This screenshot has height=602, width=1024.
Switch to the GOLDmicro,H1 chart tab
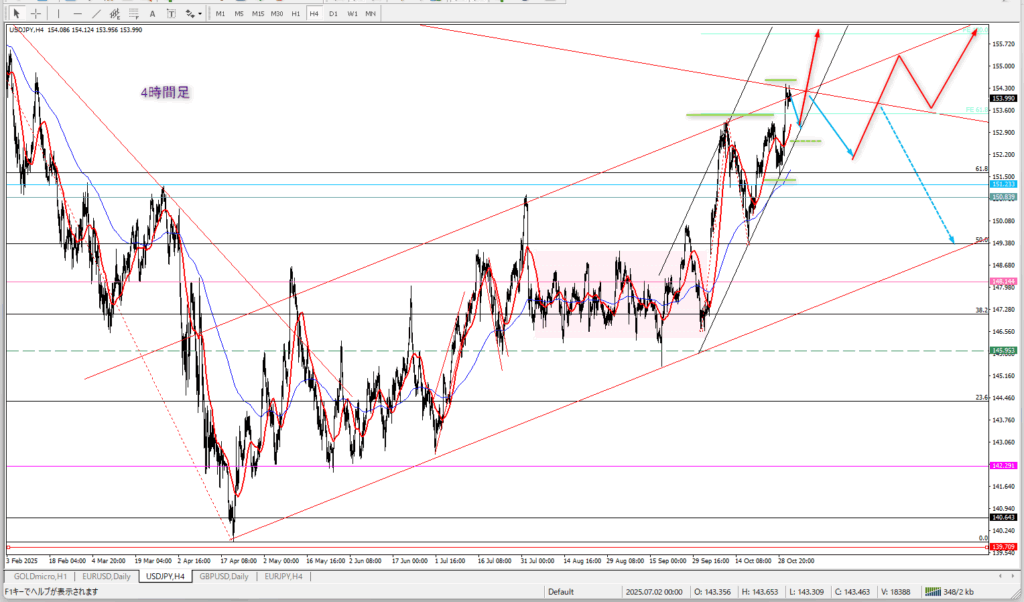(41, 577)
